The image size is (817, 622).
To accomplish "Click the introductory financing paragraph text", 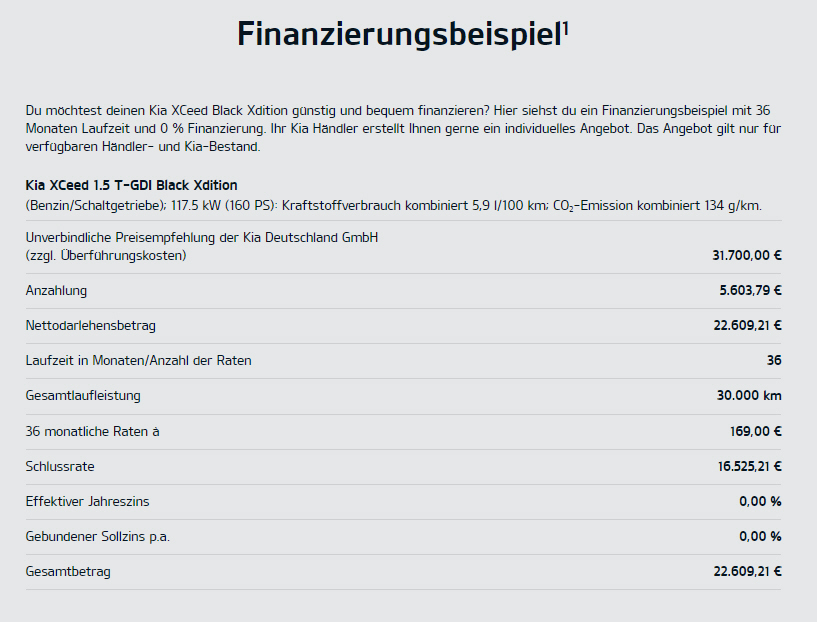I will click(398, 128).
